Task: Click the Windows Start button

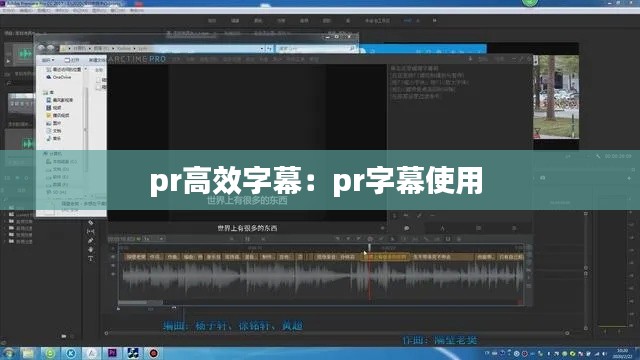Action: pos(8,353)
